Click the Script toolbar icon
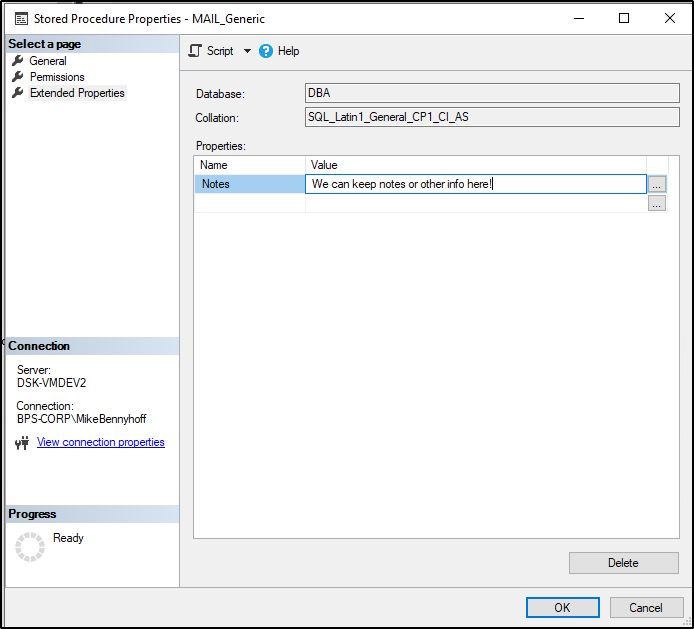This screenshot has height=629, width=694. pyautogui.click(x=195, y=51)
